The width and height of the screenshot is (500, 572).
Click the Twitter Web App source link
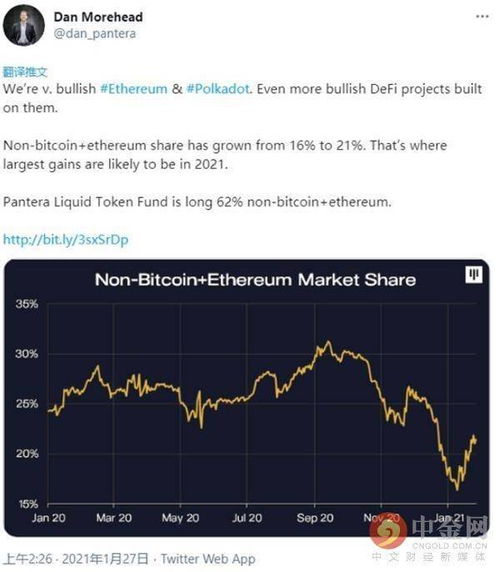tap(208, 559)
